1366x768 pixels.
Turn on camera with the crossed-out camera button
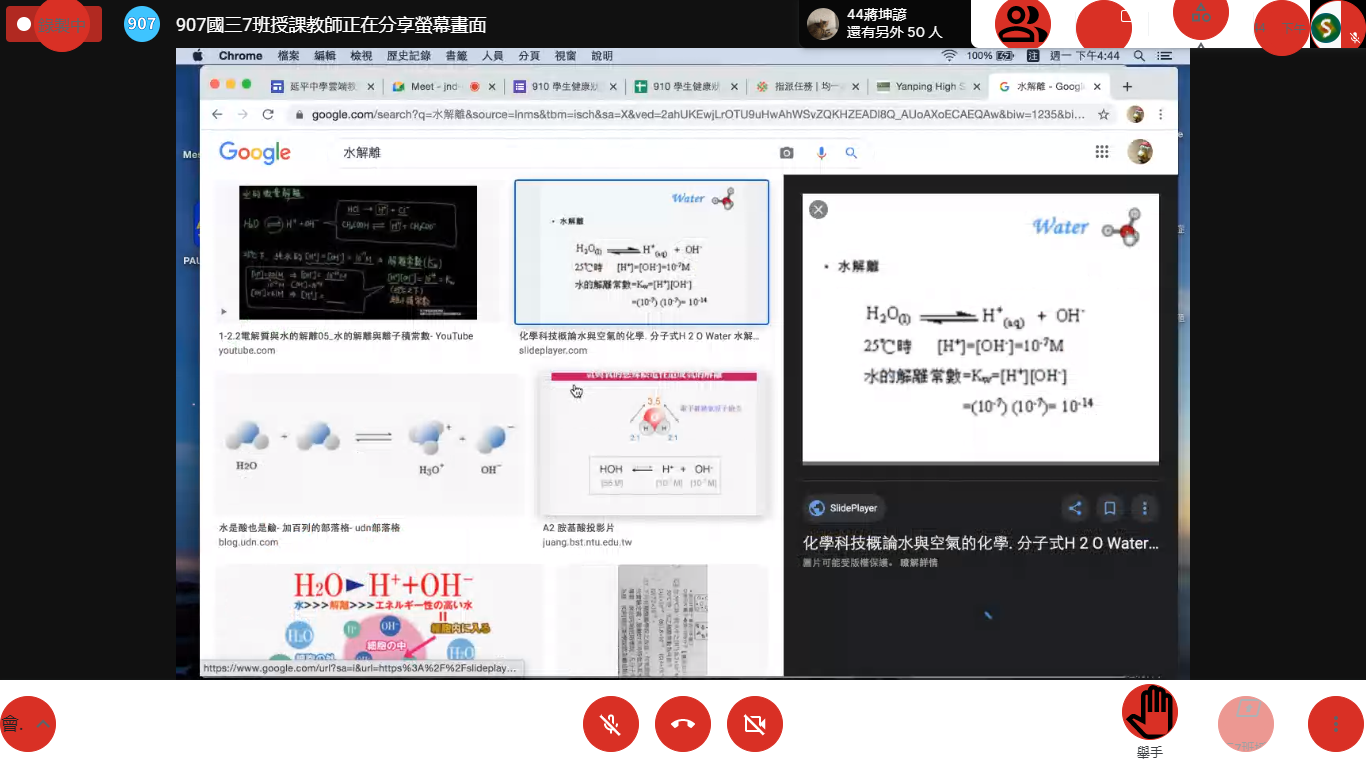coord(755,724)
